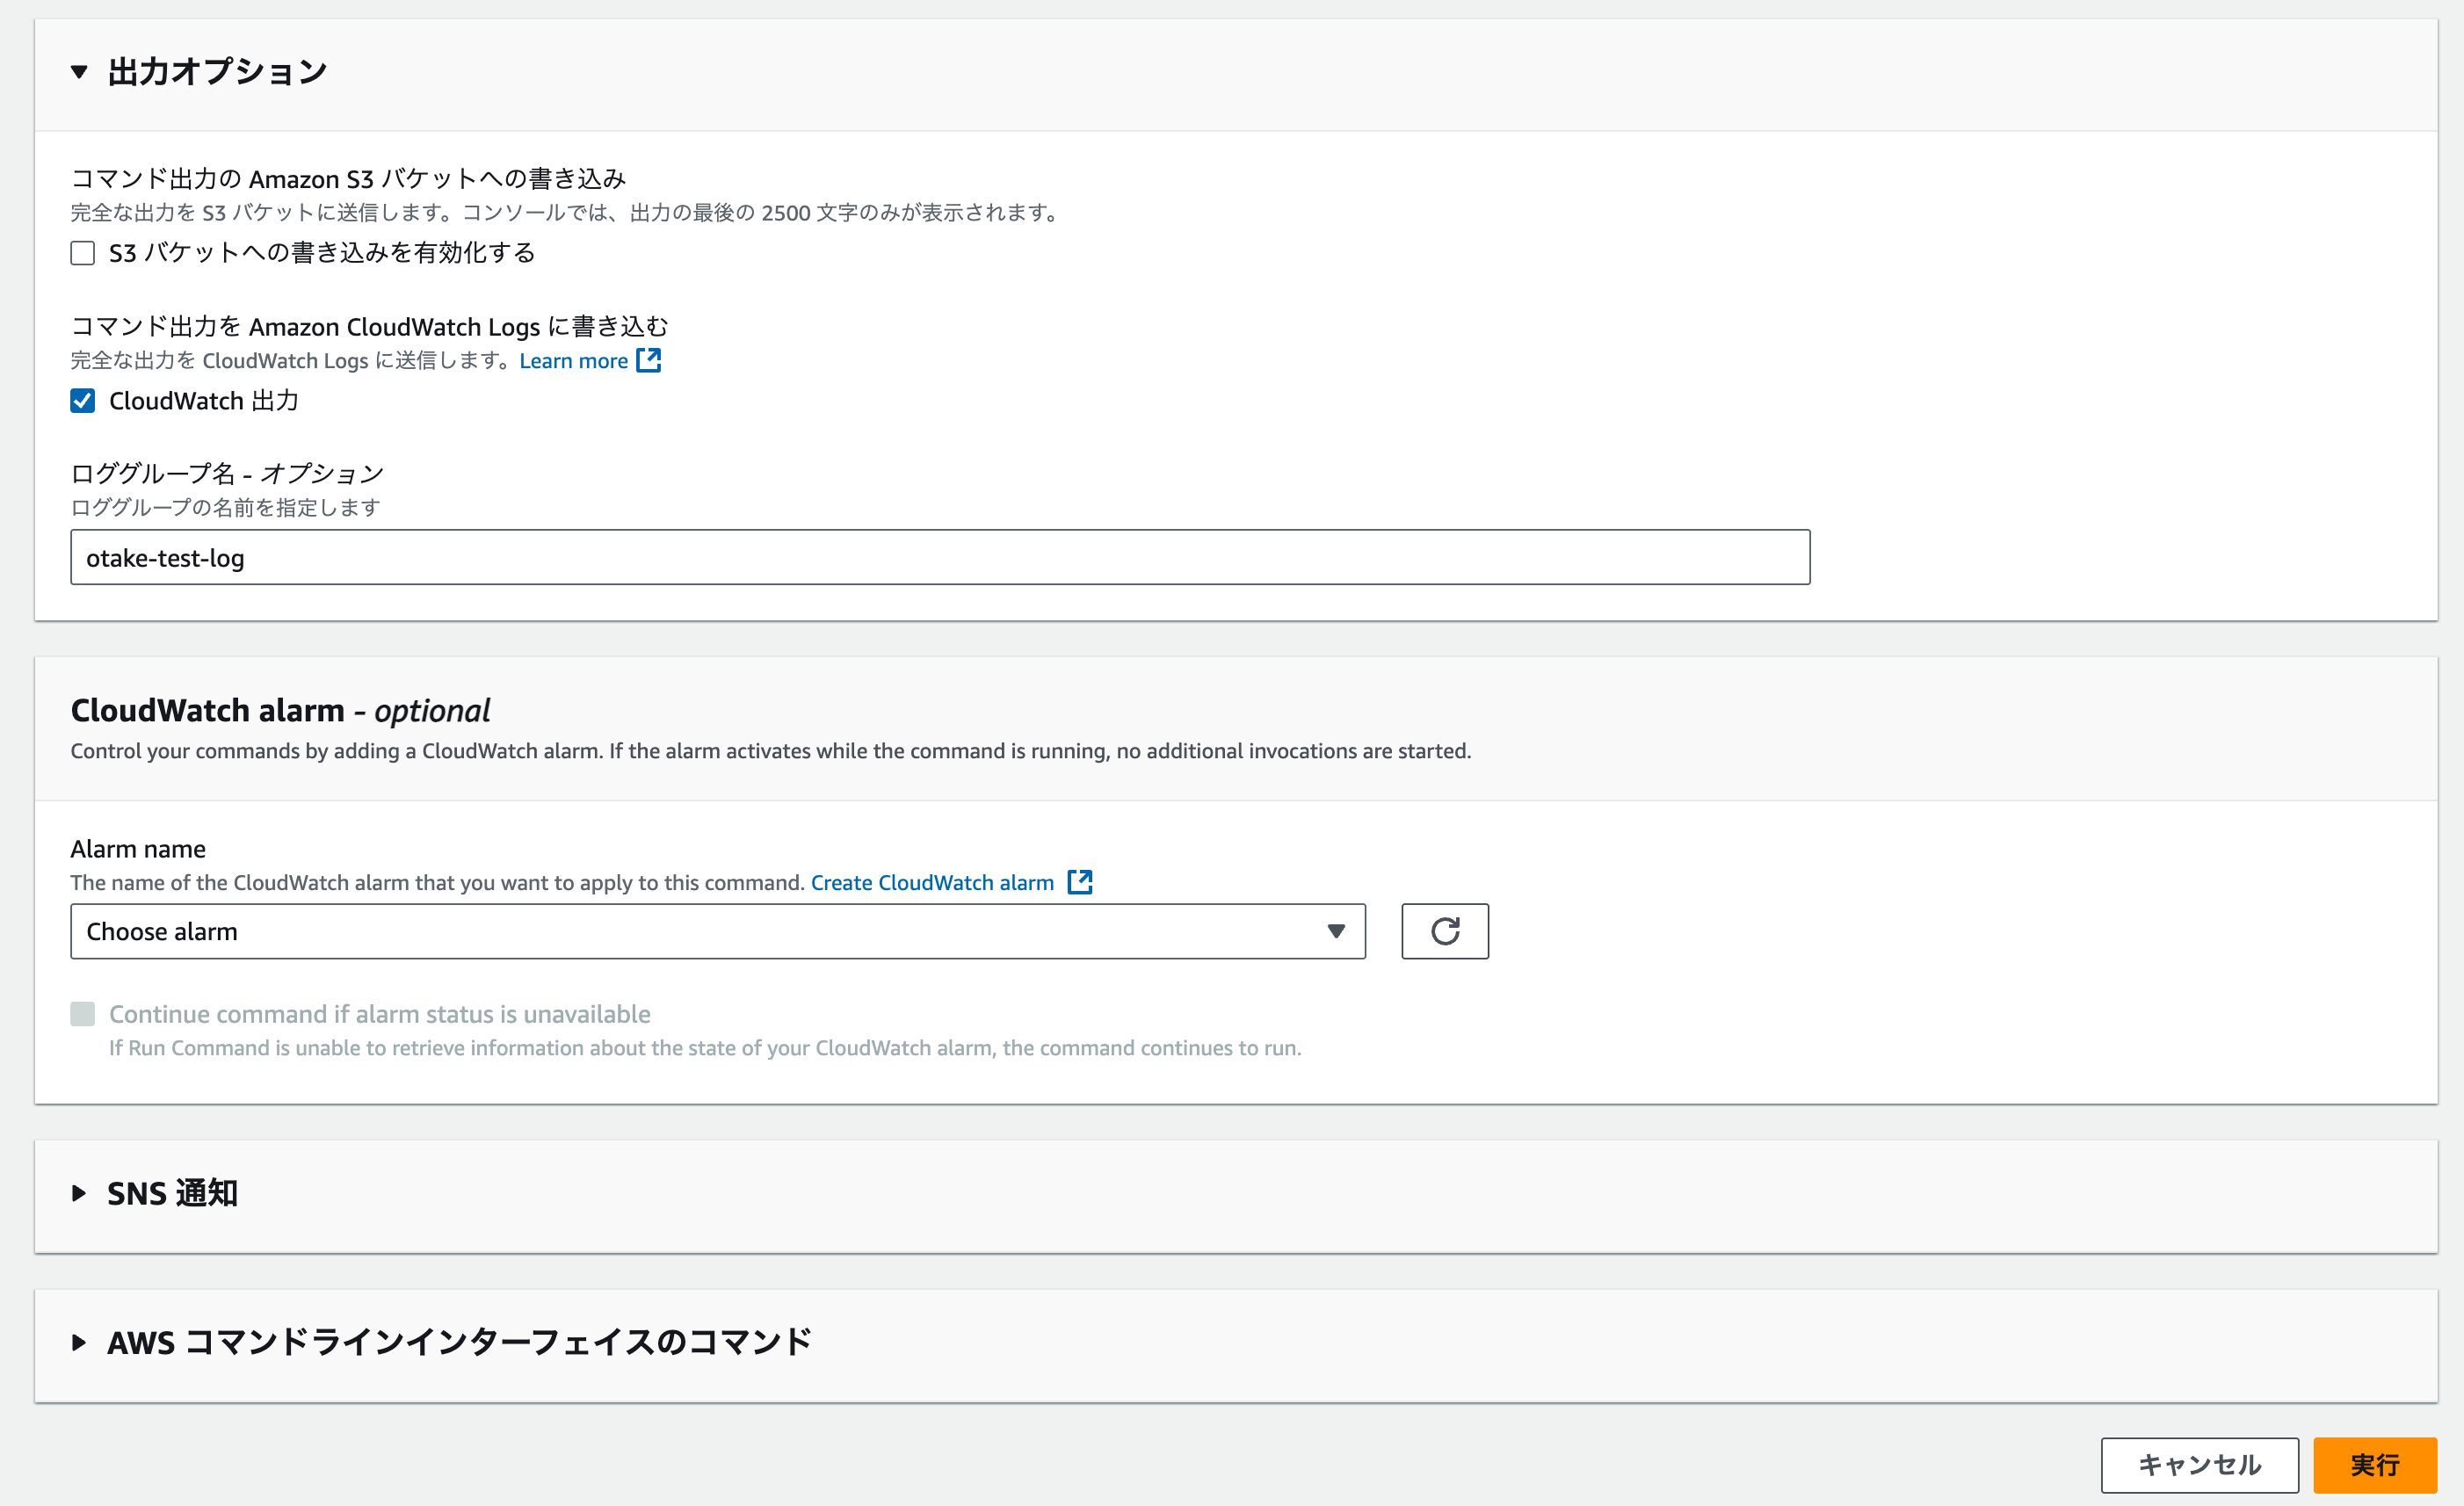The width and height of the screenshot is (2464, 1506).
Task: Click the ロググループ名 - オプション label
Action: pyautogui.click(x=227, y=473)
